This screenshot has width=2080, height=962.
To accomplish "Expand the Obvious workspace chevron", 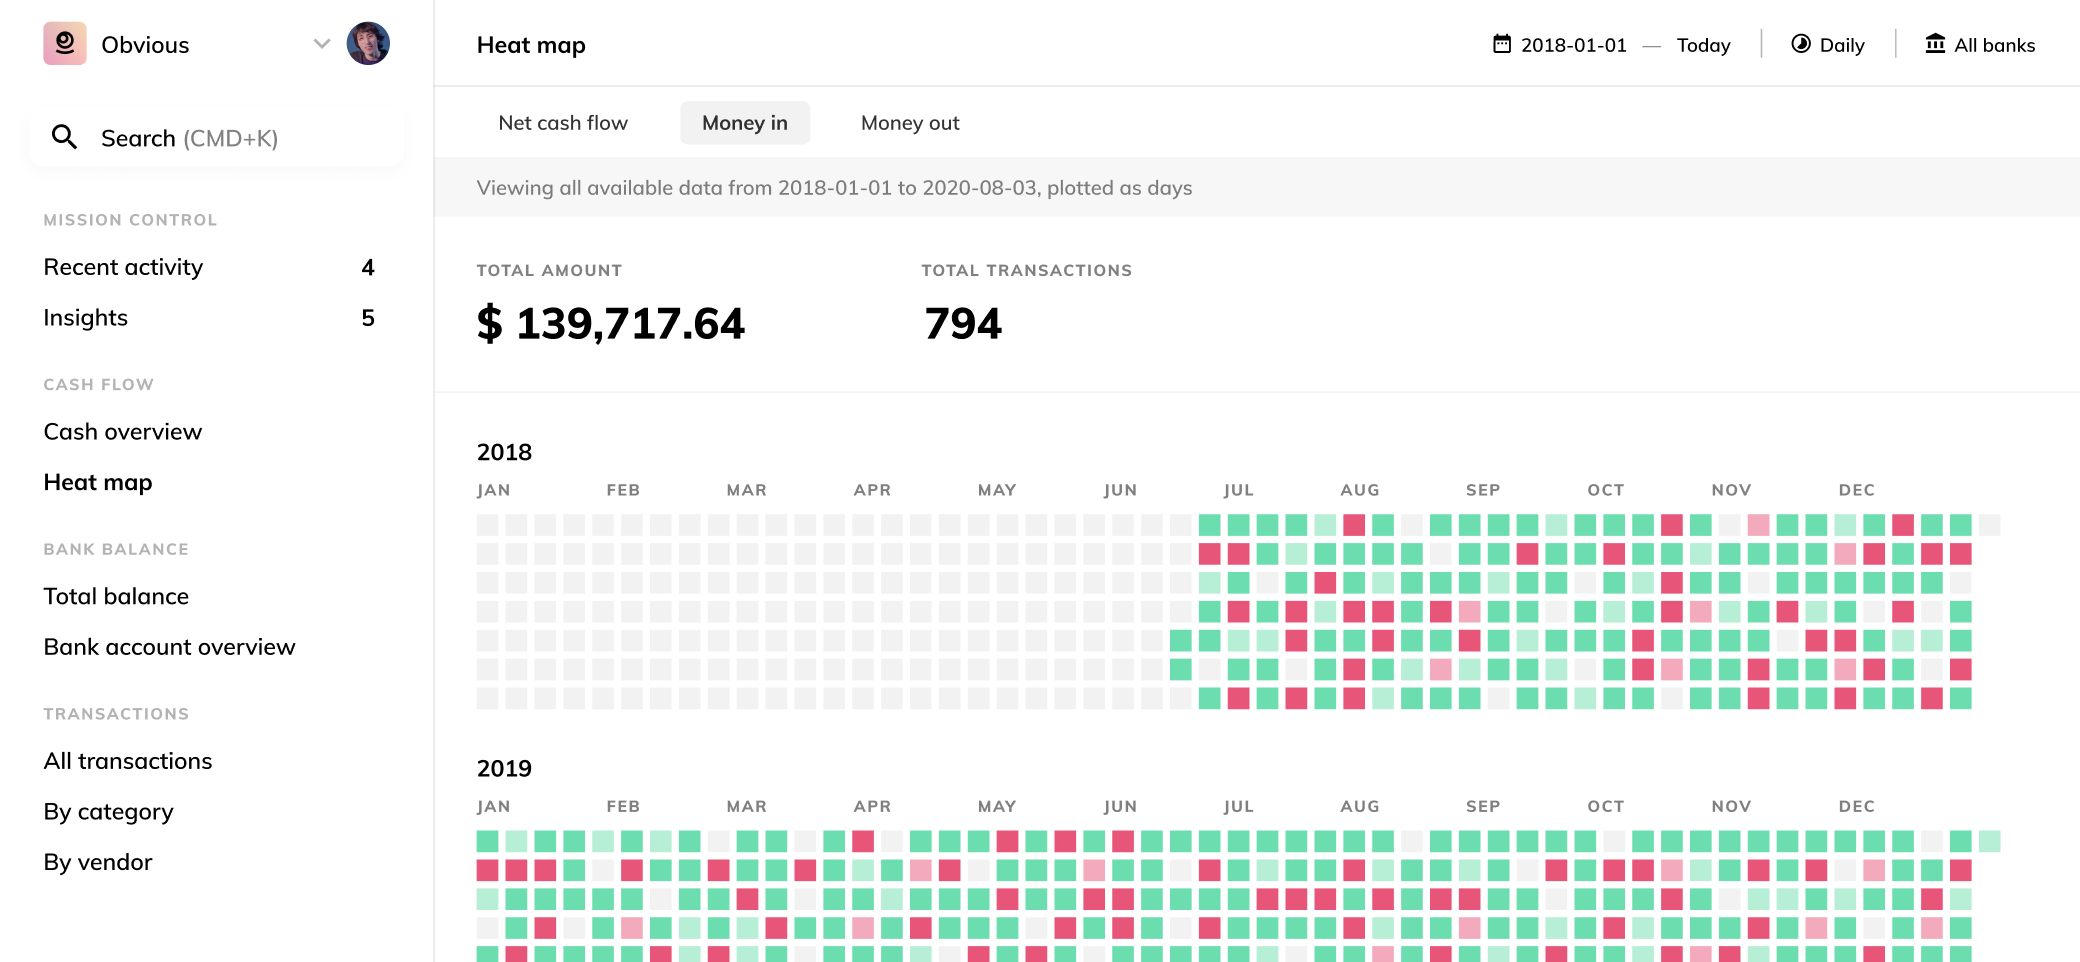I will 322,44.
